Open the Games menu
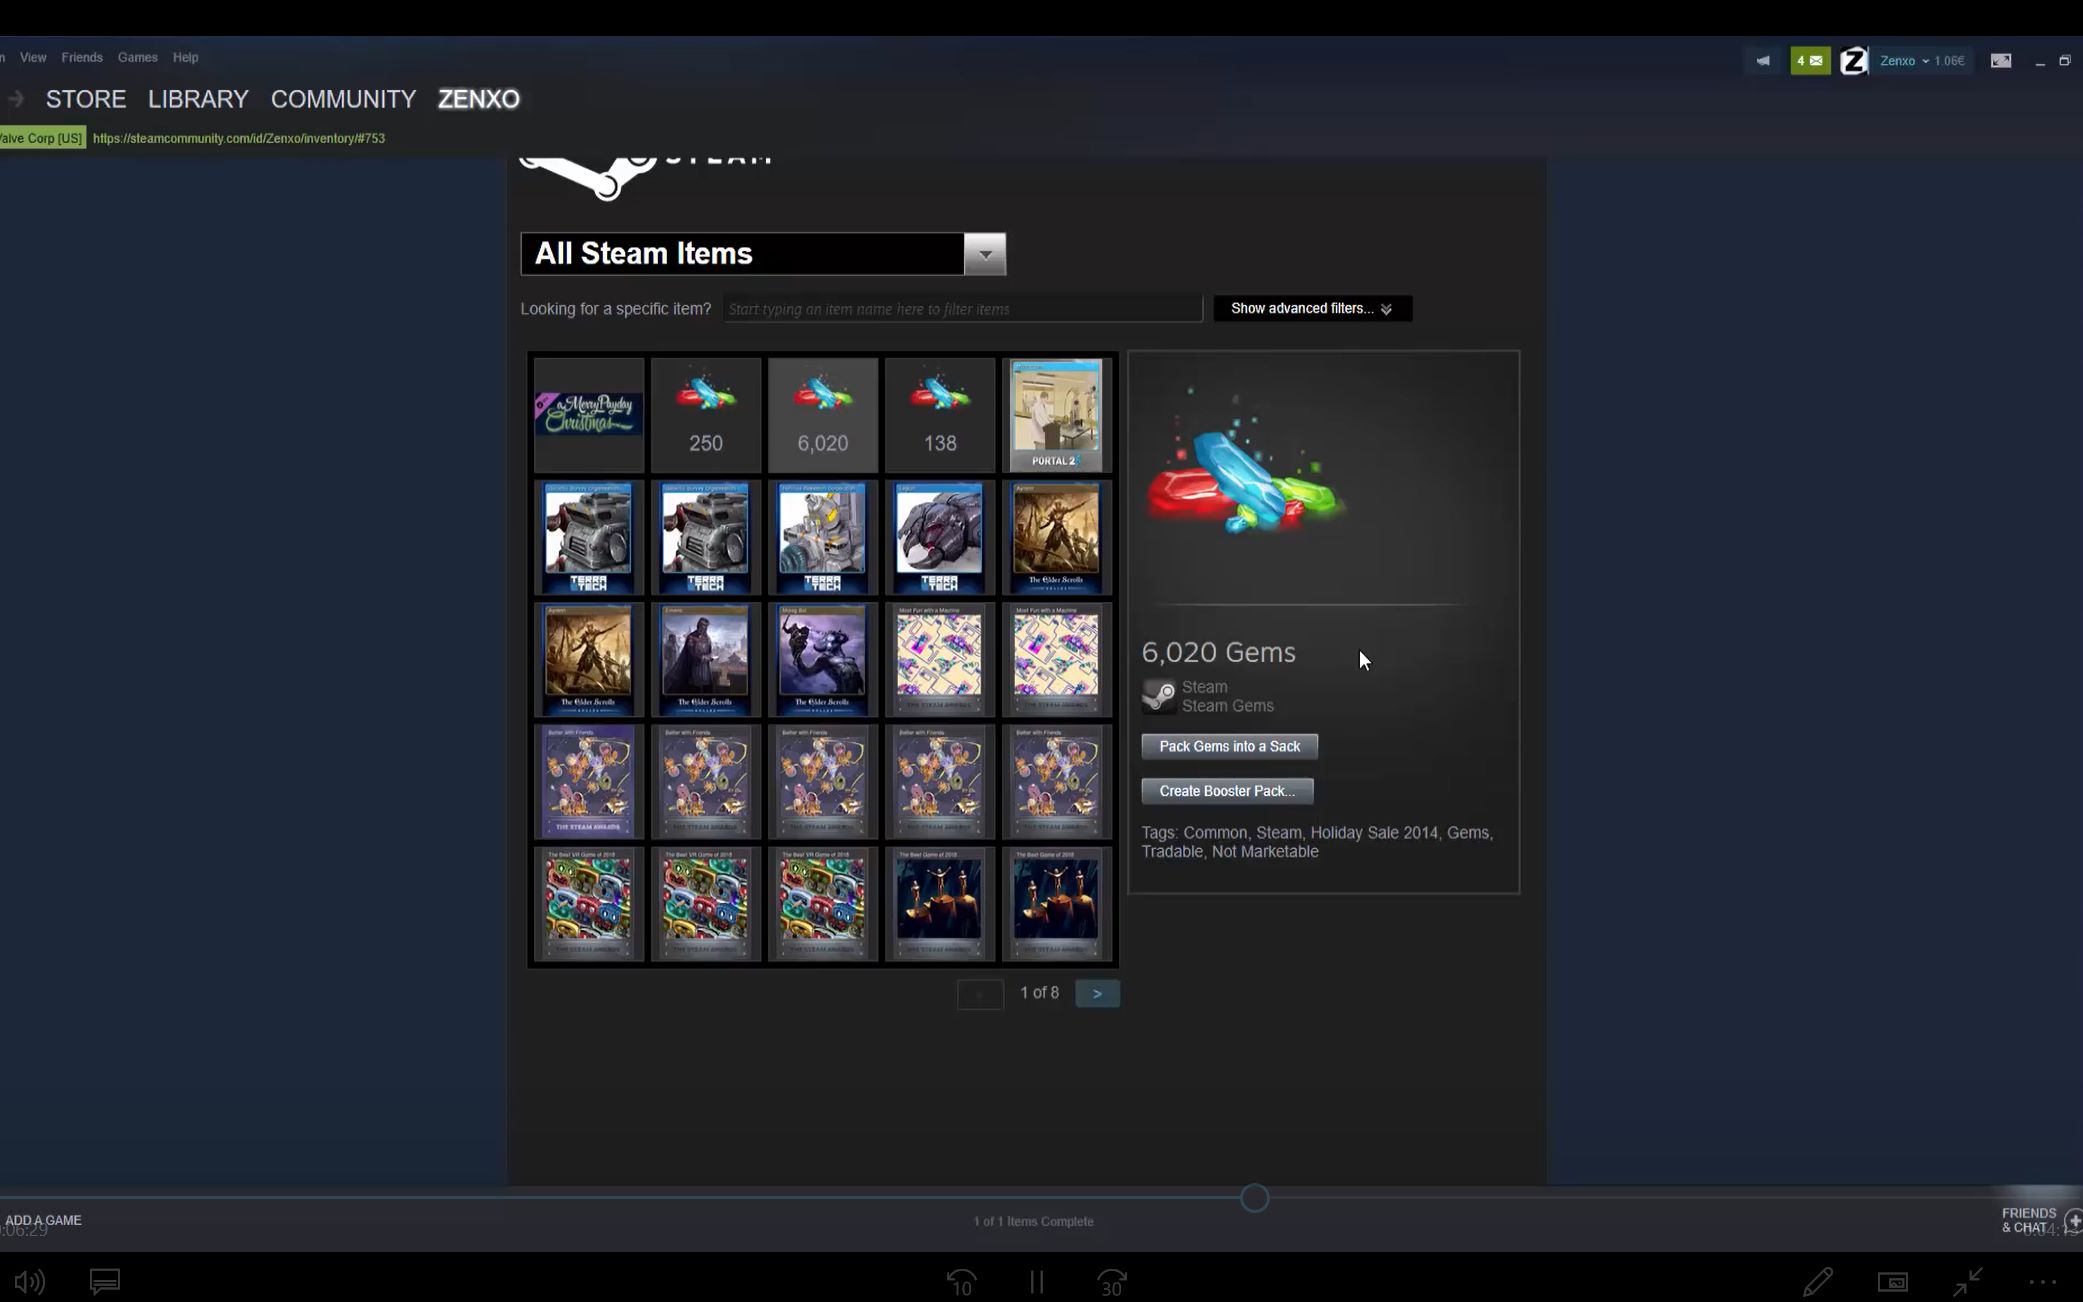The width and height of the screenshot is (2083, 1302). 137,57
